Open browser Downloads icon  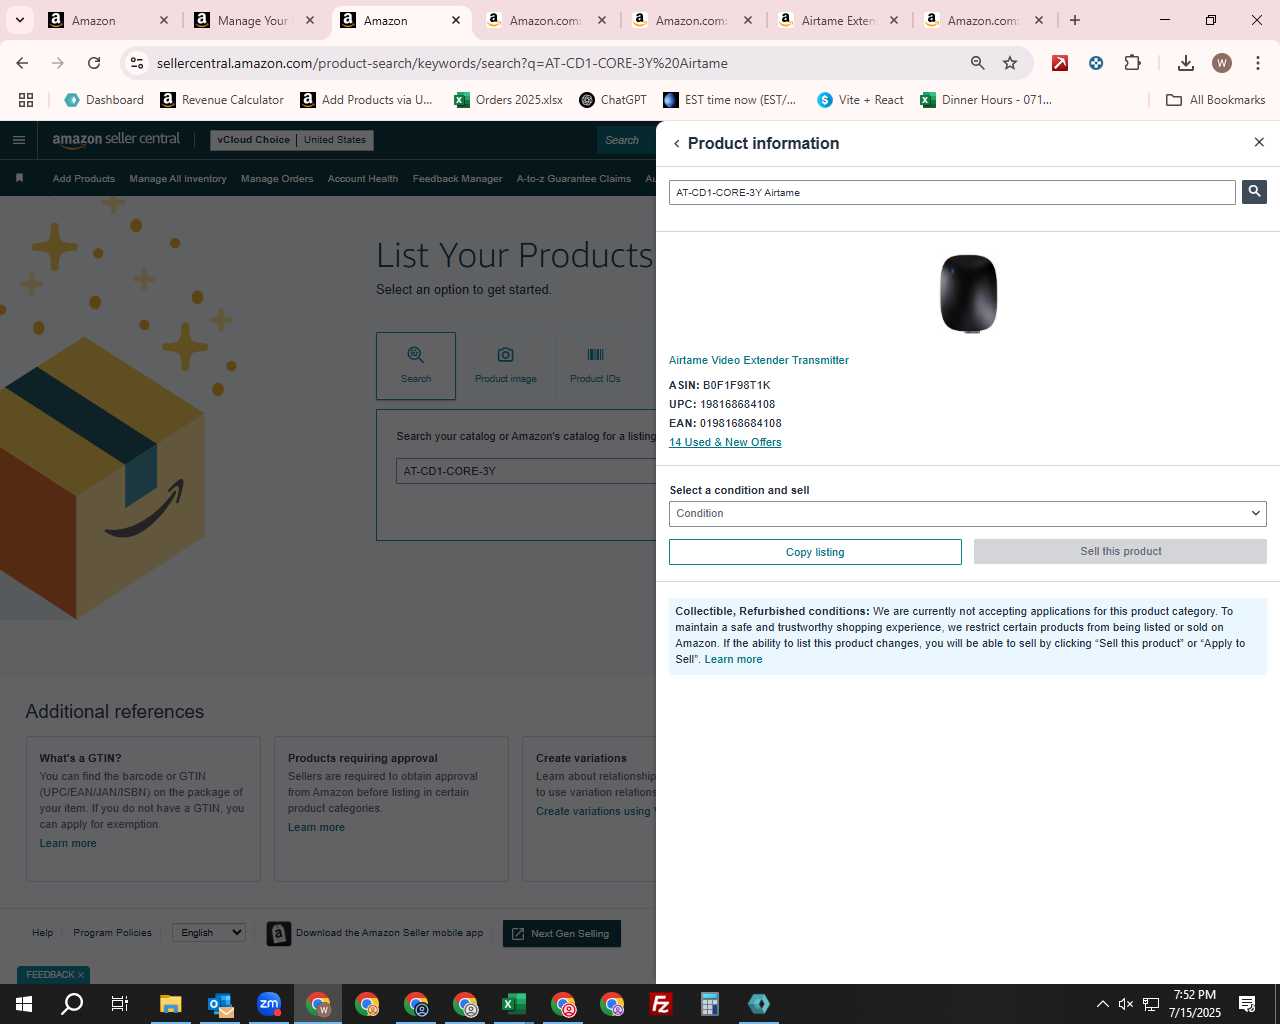pos(1186,63)
